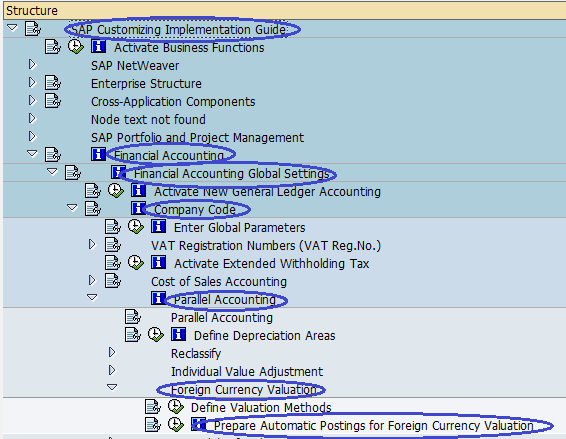Open info icon for Activate Business Functions
This screenshot has height=439, width=566.
[x=99, y=46]
